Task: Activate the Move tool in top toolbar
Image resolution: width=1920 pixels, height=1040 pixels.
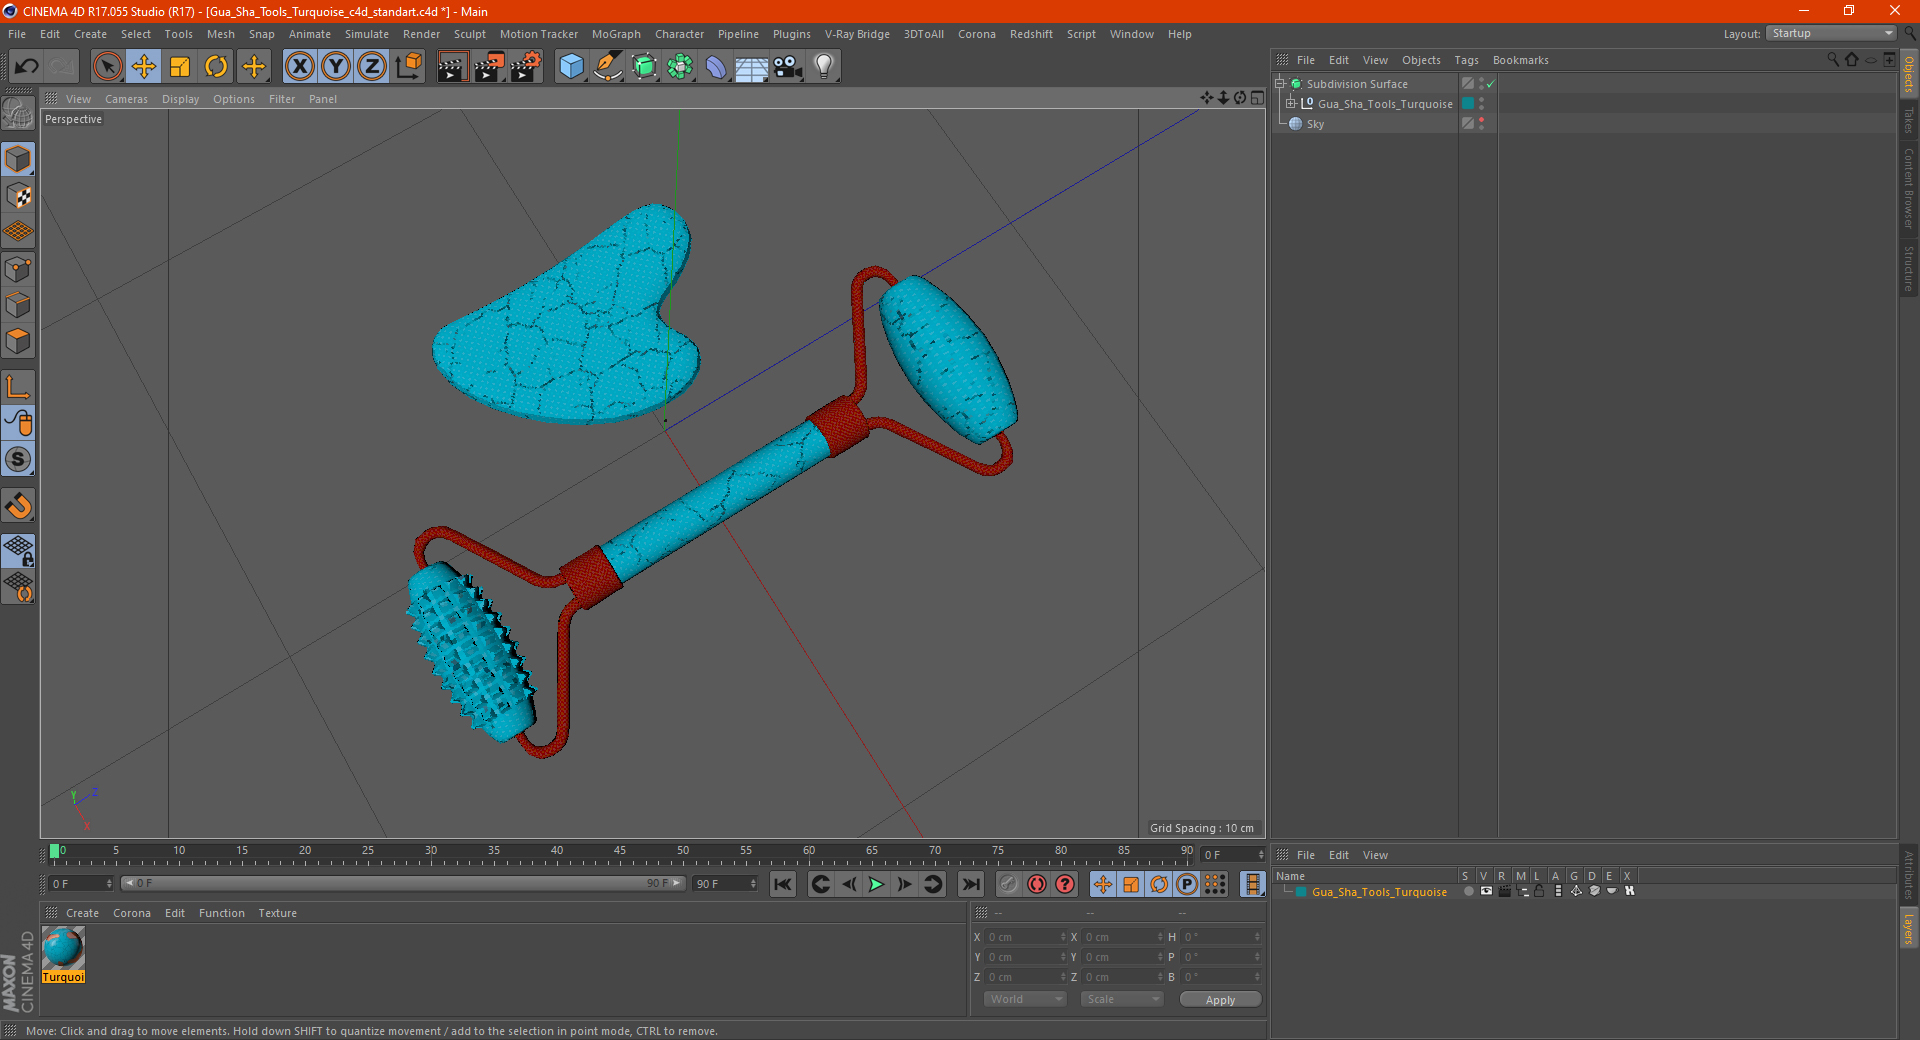Action: (144, 67)
